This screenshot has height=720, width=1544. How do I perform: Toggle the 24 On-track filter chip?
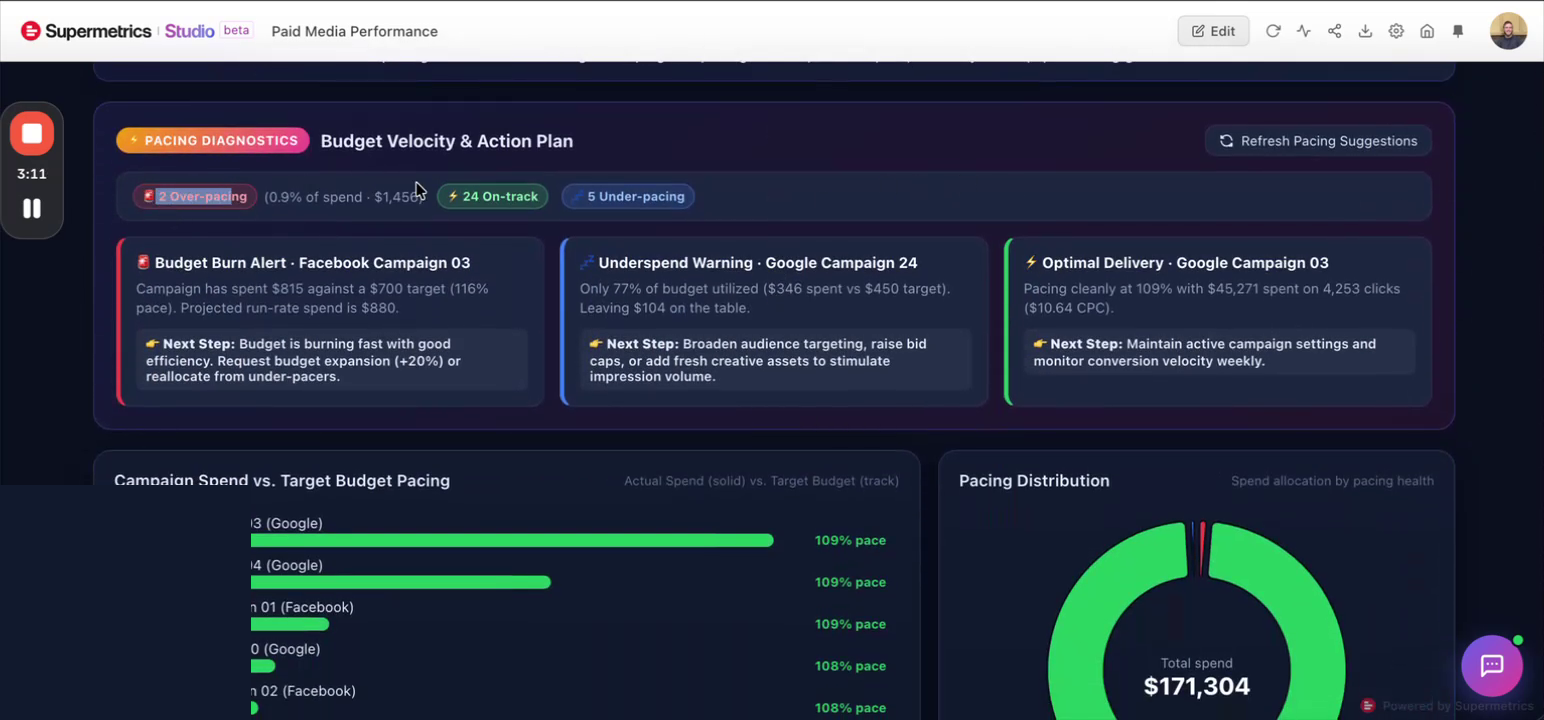pos(492,196)
